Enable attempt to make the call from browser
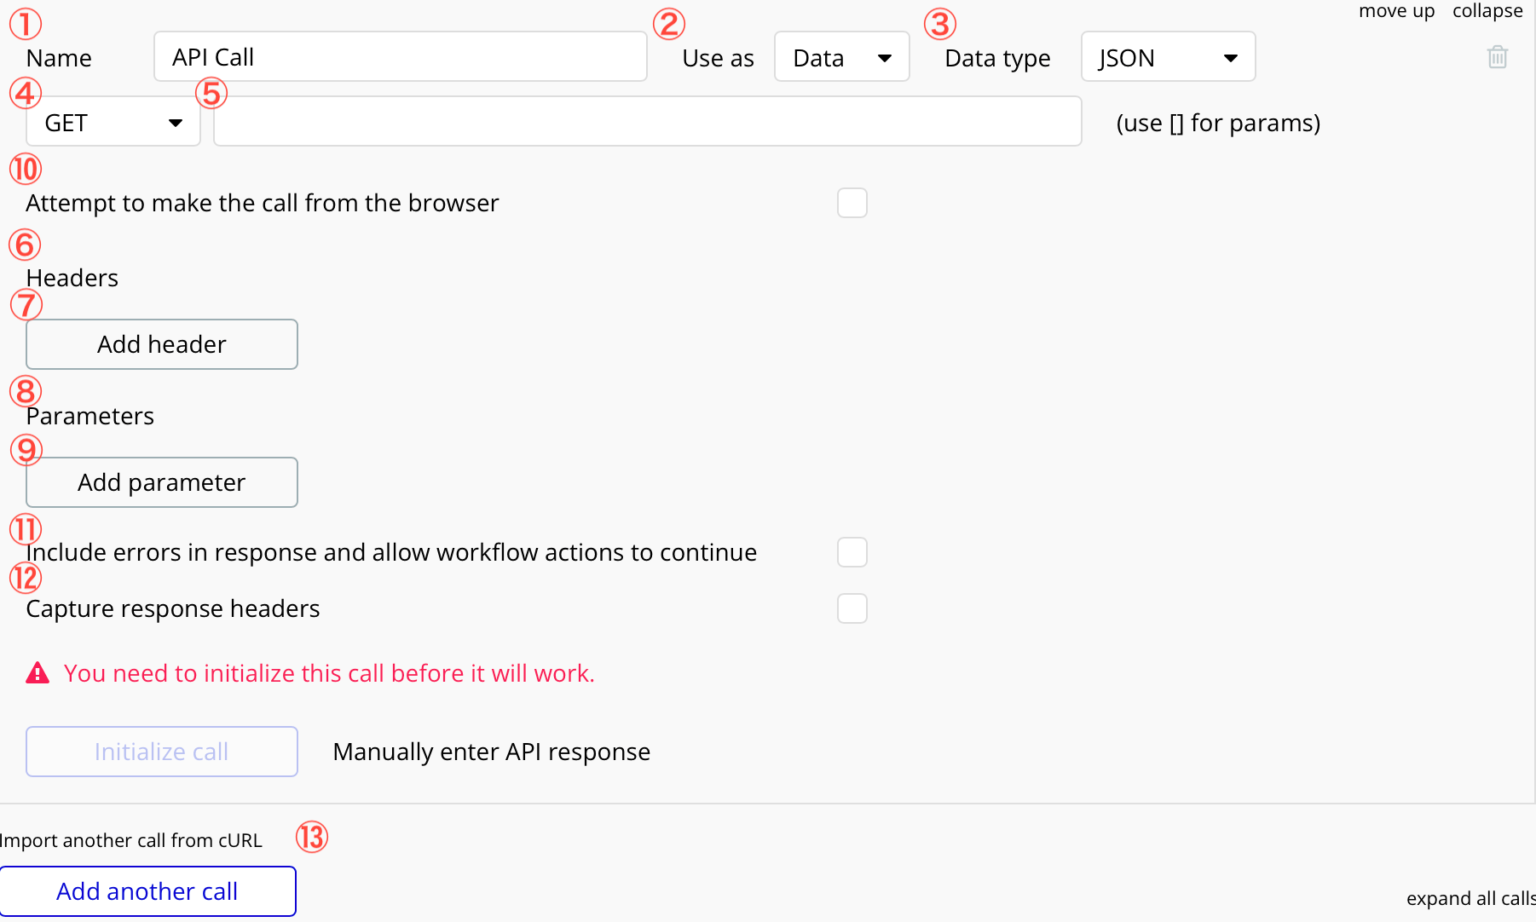 point(852,202)
